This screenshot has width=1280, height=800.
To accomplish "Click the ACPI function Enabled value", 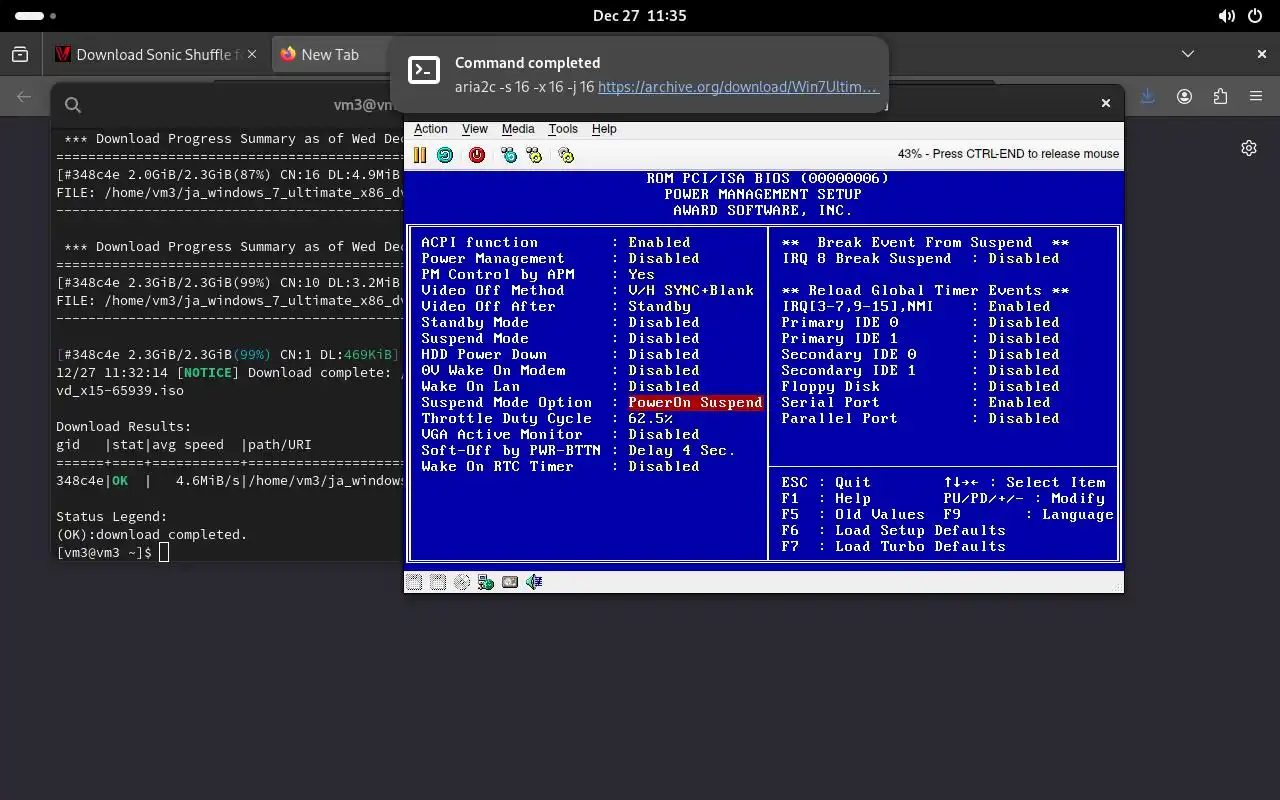I will 659,243.
